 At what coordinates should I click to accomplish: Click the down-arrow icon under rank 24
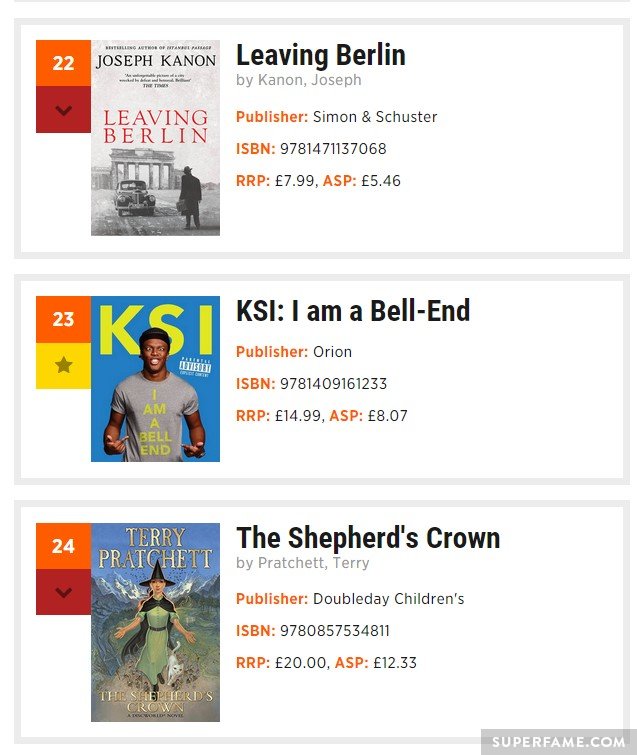[63, 592]
